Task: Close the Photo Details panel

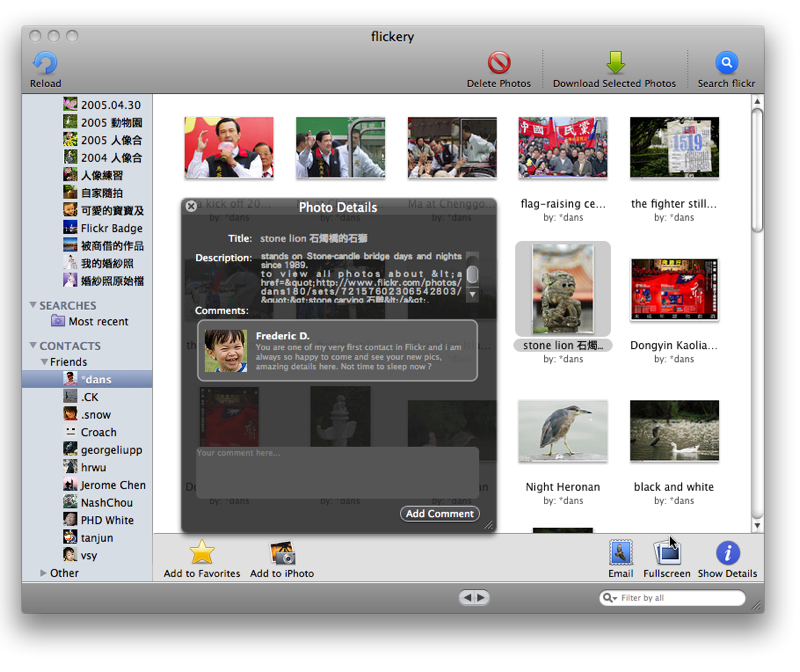Action: tap(191, 206)
